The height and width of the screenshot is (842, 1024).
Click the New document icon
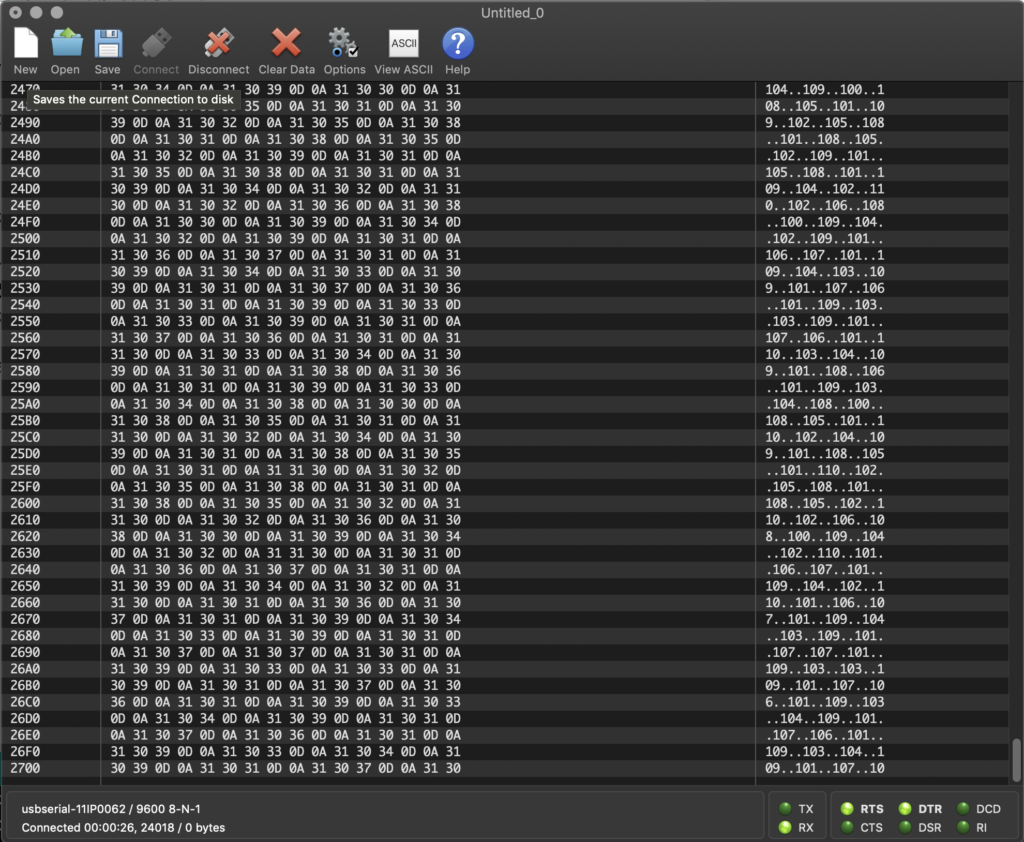tap(25, 45)
